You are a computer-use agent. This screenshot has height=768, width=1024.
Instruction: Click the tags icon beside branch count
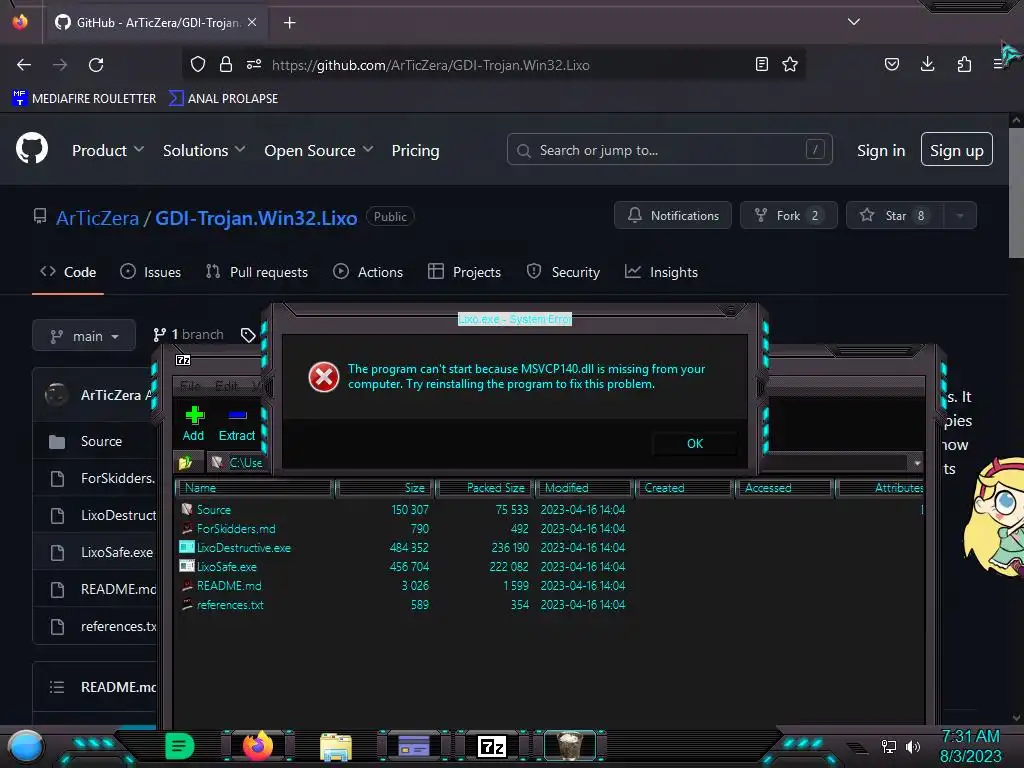coord(248,335)
